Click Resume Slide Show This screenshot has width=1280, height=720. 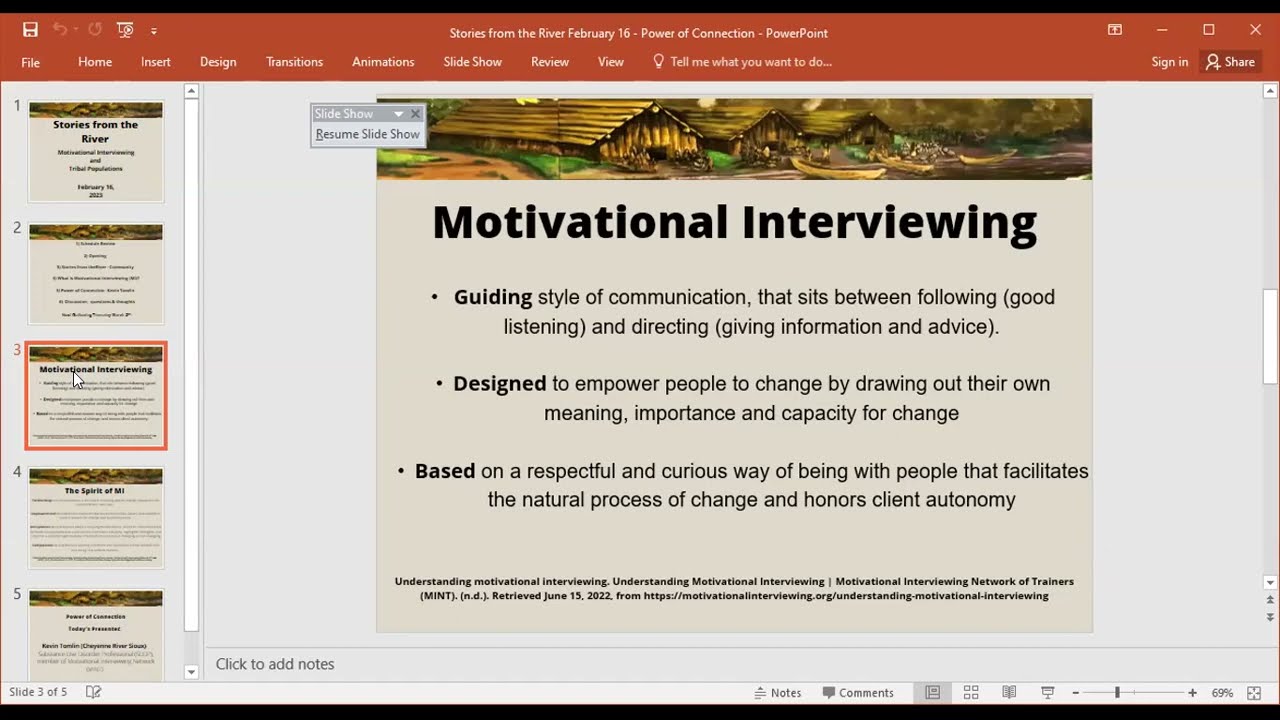(368, 134)
